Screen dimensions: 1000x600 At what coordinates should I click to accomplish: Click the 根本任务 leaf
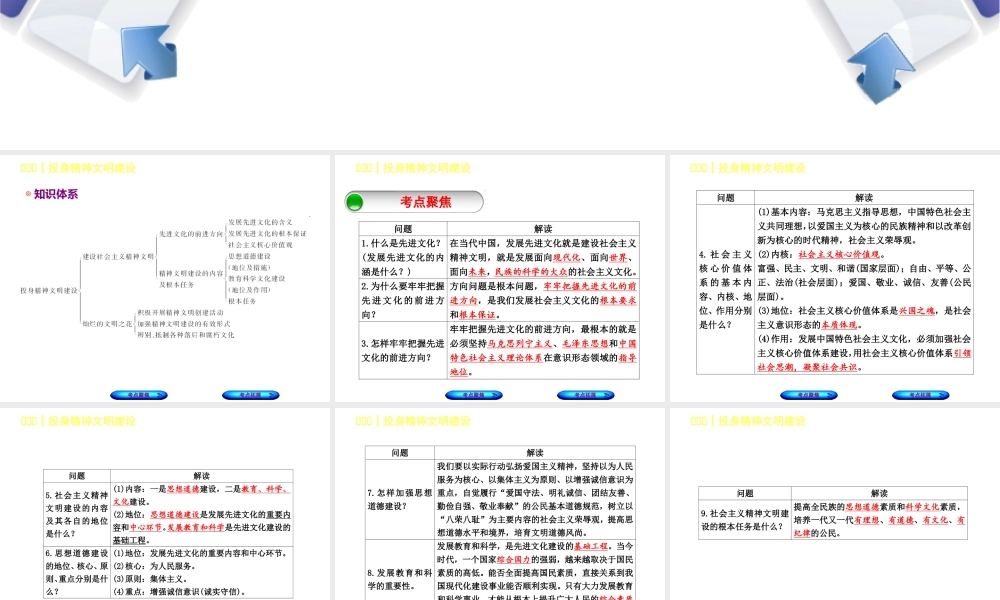tap(242, 301)
